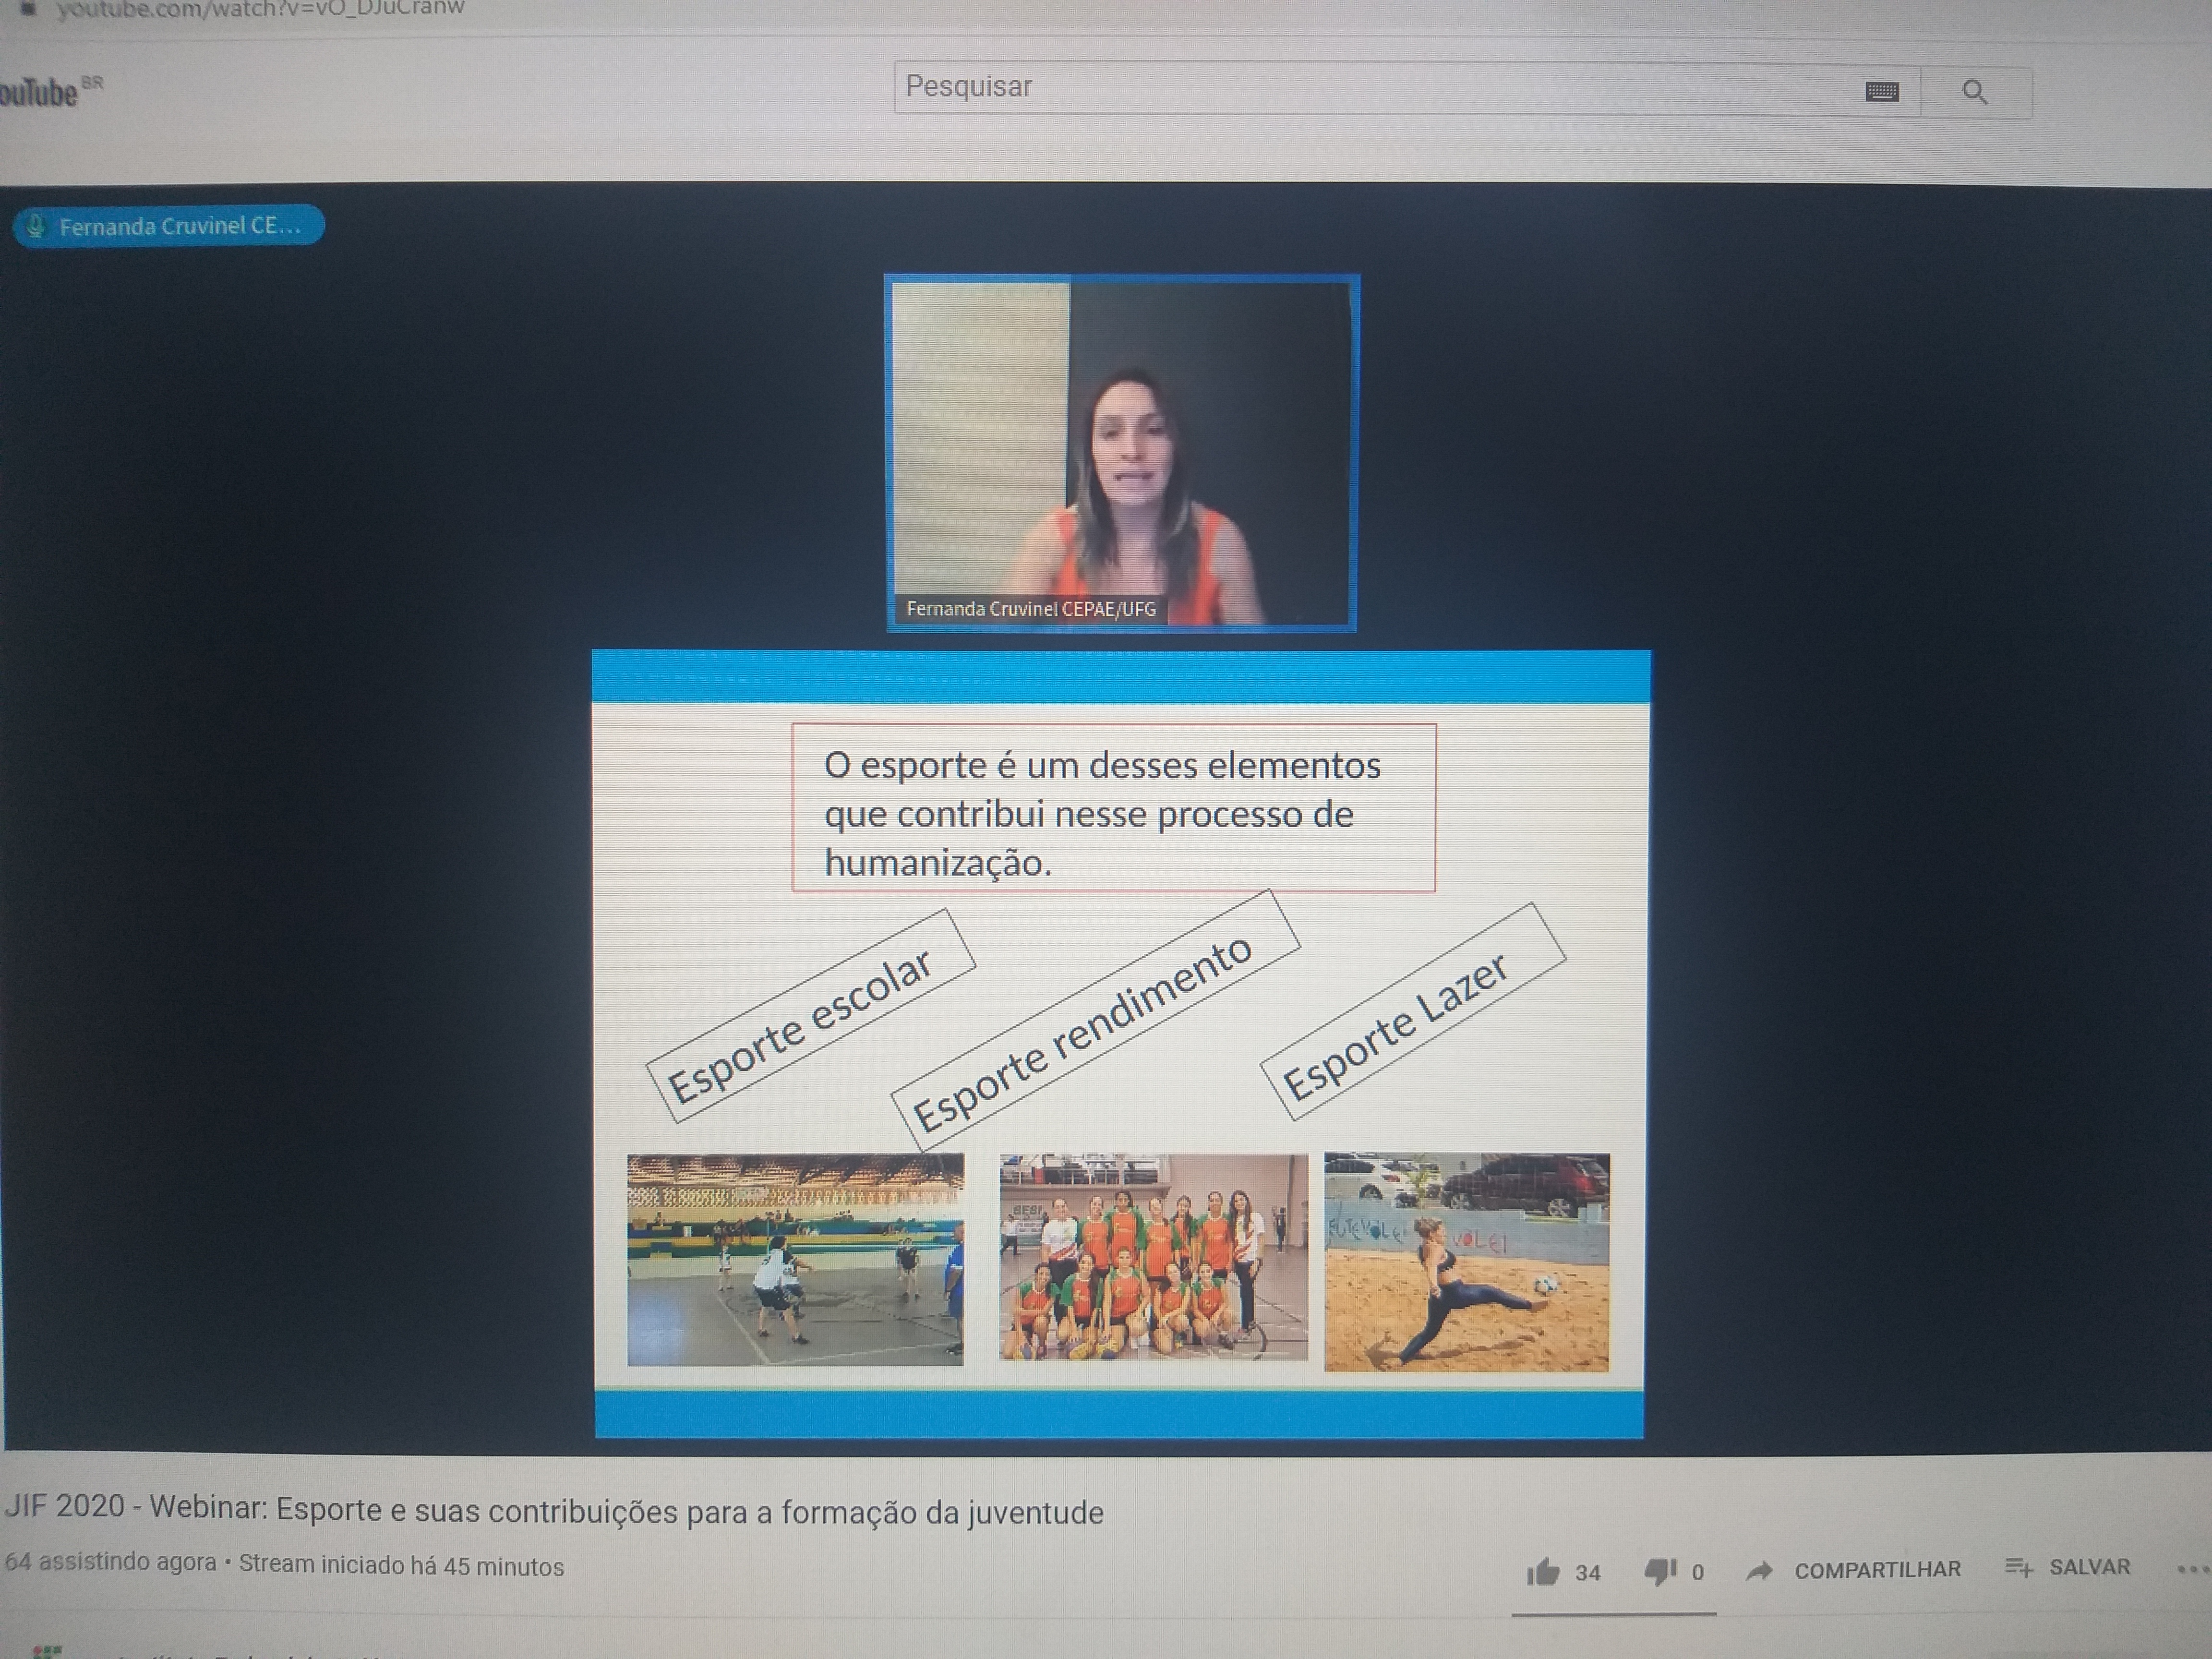The width and height of the screenshot is (2212, 1659).
Task: Click the save-to-playlist icon
Action: tap(2018, 1567)
